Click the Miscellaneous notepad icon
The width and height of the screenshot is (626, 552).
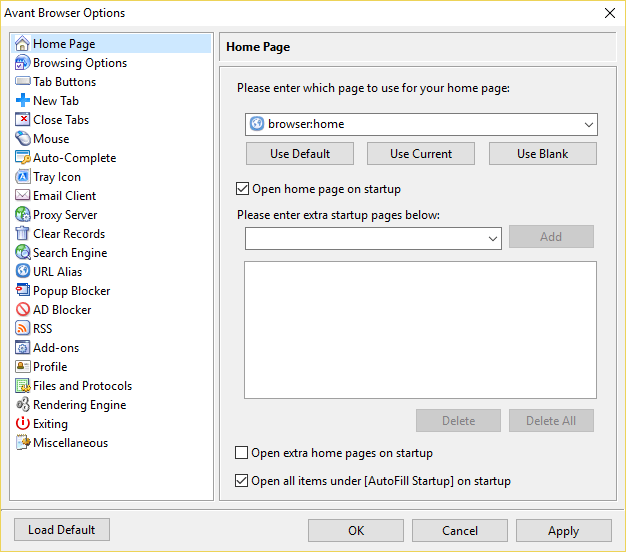click(22, 442)
